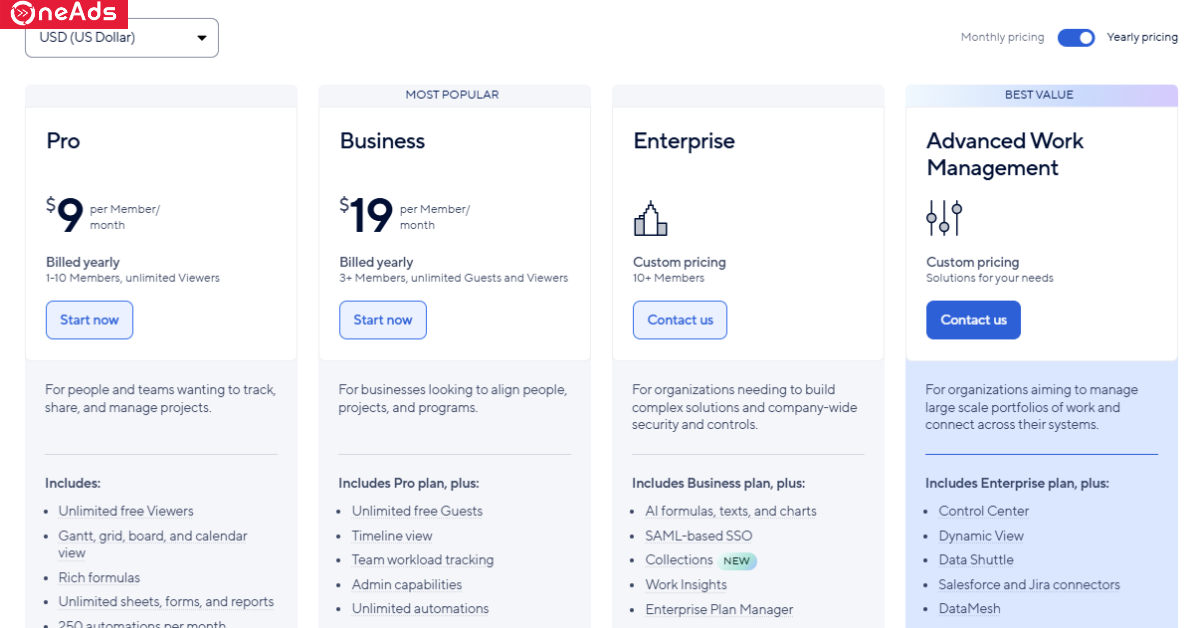The height and width of the screenshot is (628, 1200).
Task: Open the Data Shuttle feature link
Action: point(975,560)
